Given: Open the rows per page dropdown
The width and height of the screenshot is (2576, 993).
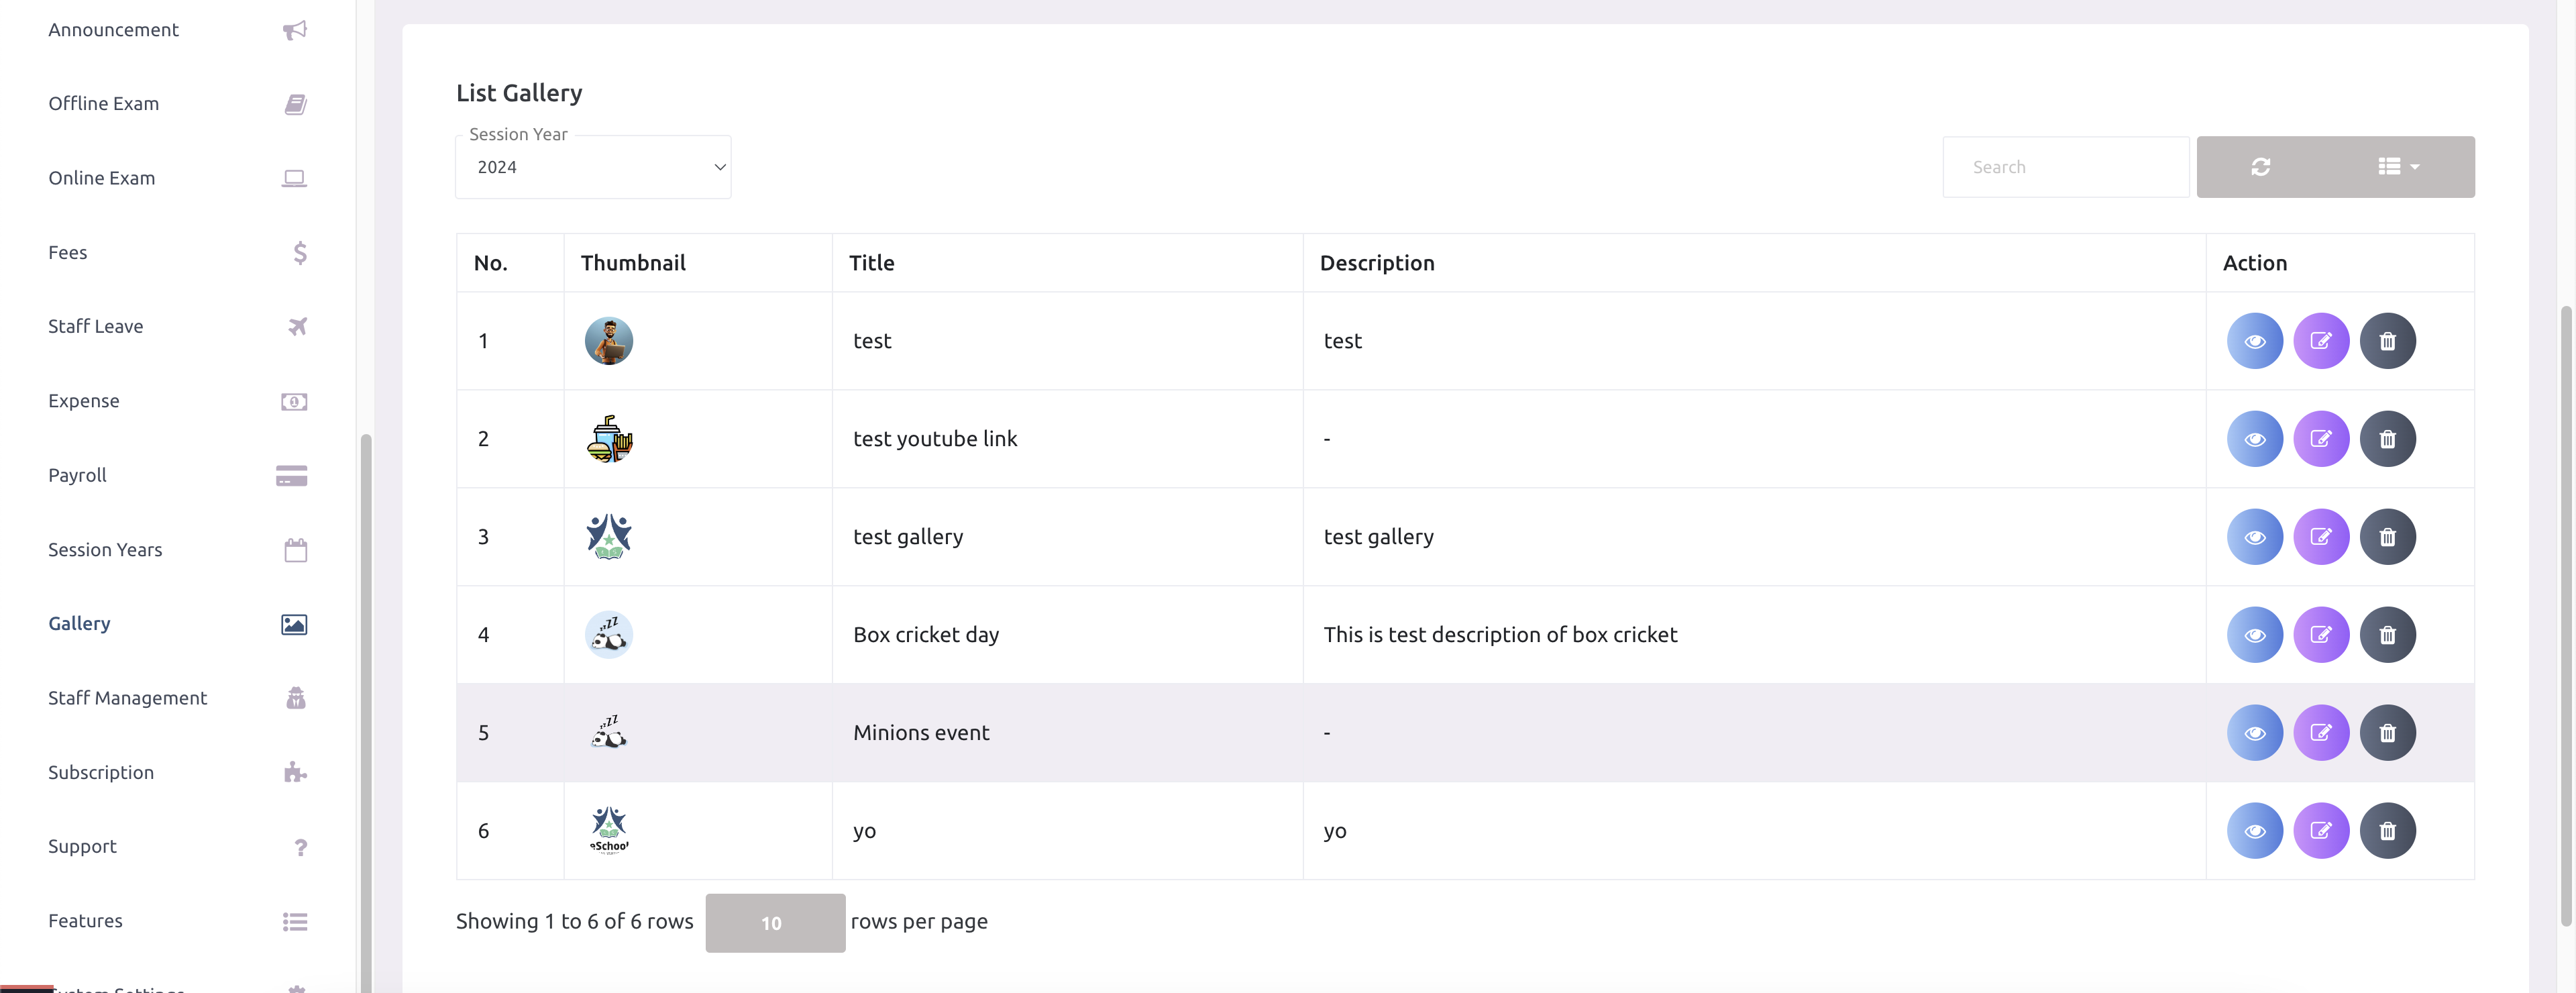Looking at the screenshot, I should pyautogui.click(x=774, y=923).
